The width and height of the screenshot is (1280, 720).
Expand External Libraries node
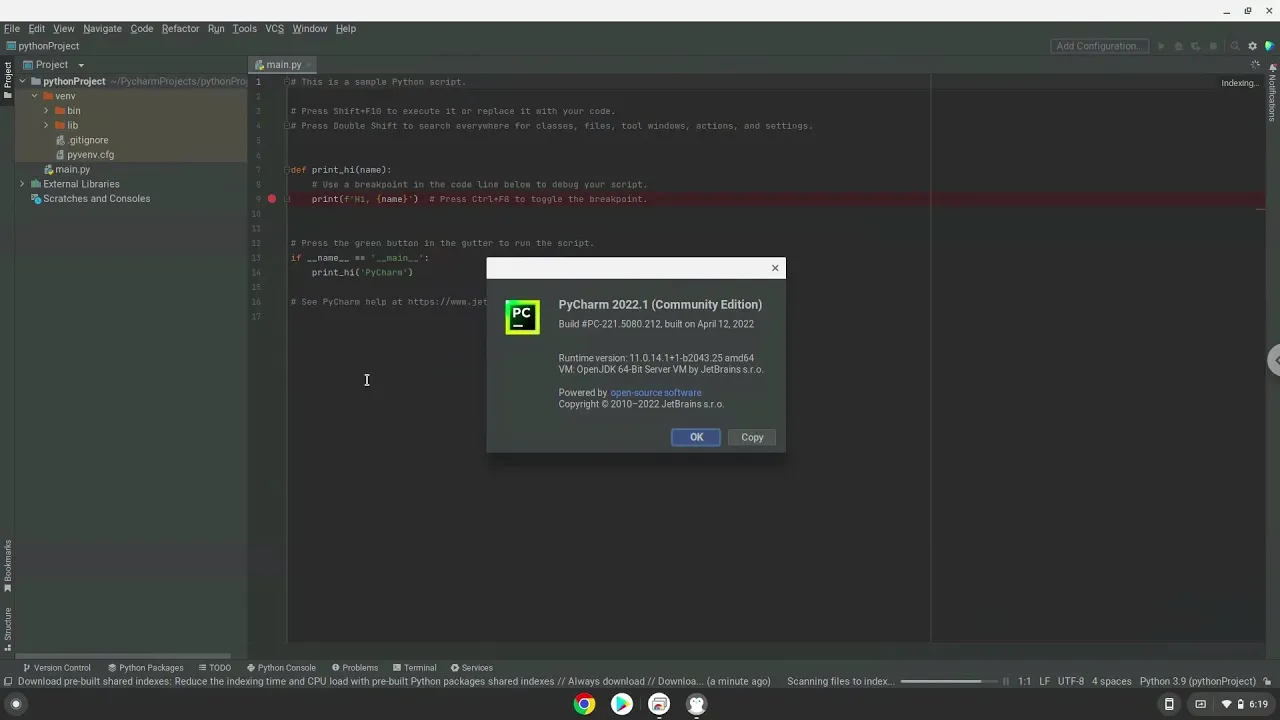[22, 184]
